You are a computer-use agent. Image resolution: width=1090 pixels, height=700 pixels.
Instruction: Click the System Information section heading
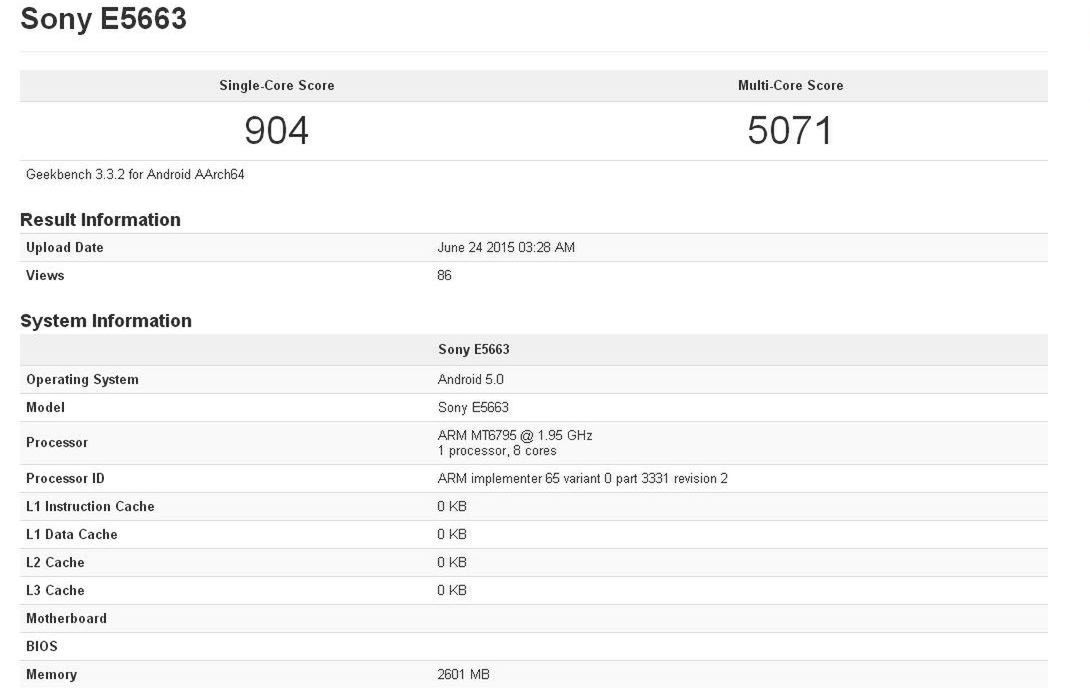[106, 320]
